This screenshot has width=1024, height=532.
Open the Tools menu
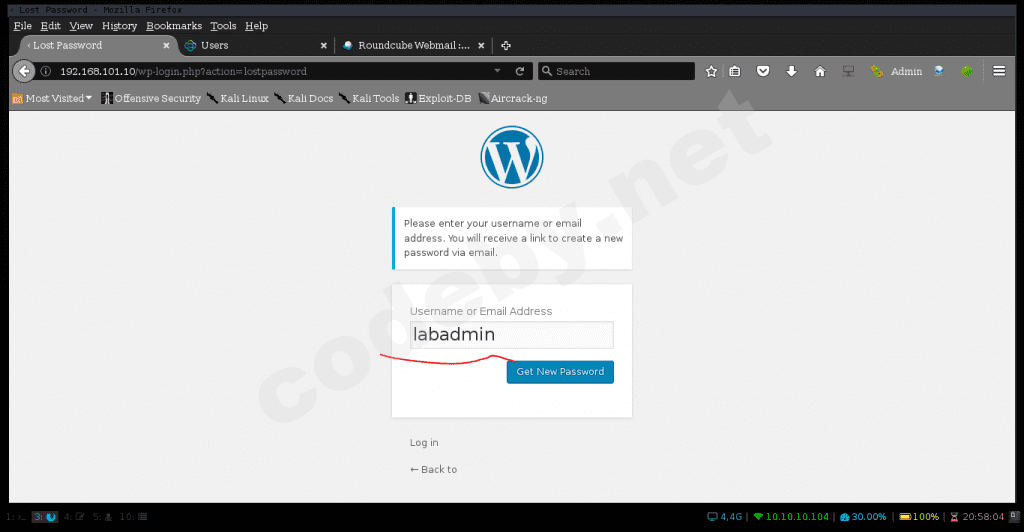[223, 26]
